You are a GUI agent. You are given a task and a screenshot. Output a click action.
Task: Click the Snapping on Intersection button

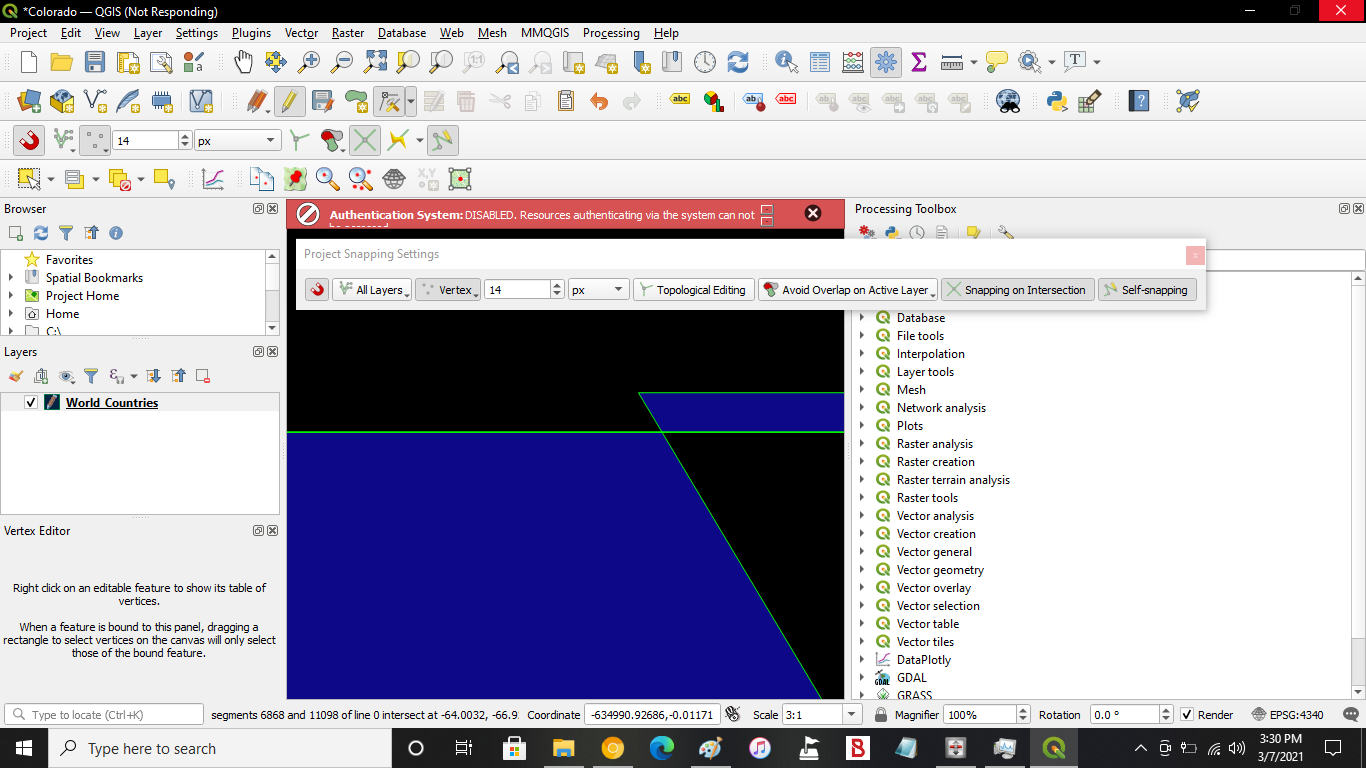(1017, 289)
